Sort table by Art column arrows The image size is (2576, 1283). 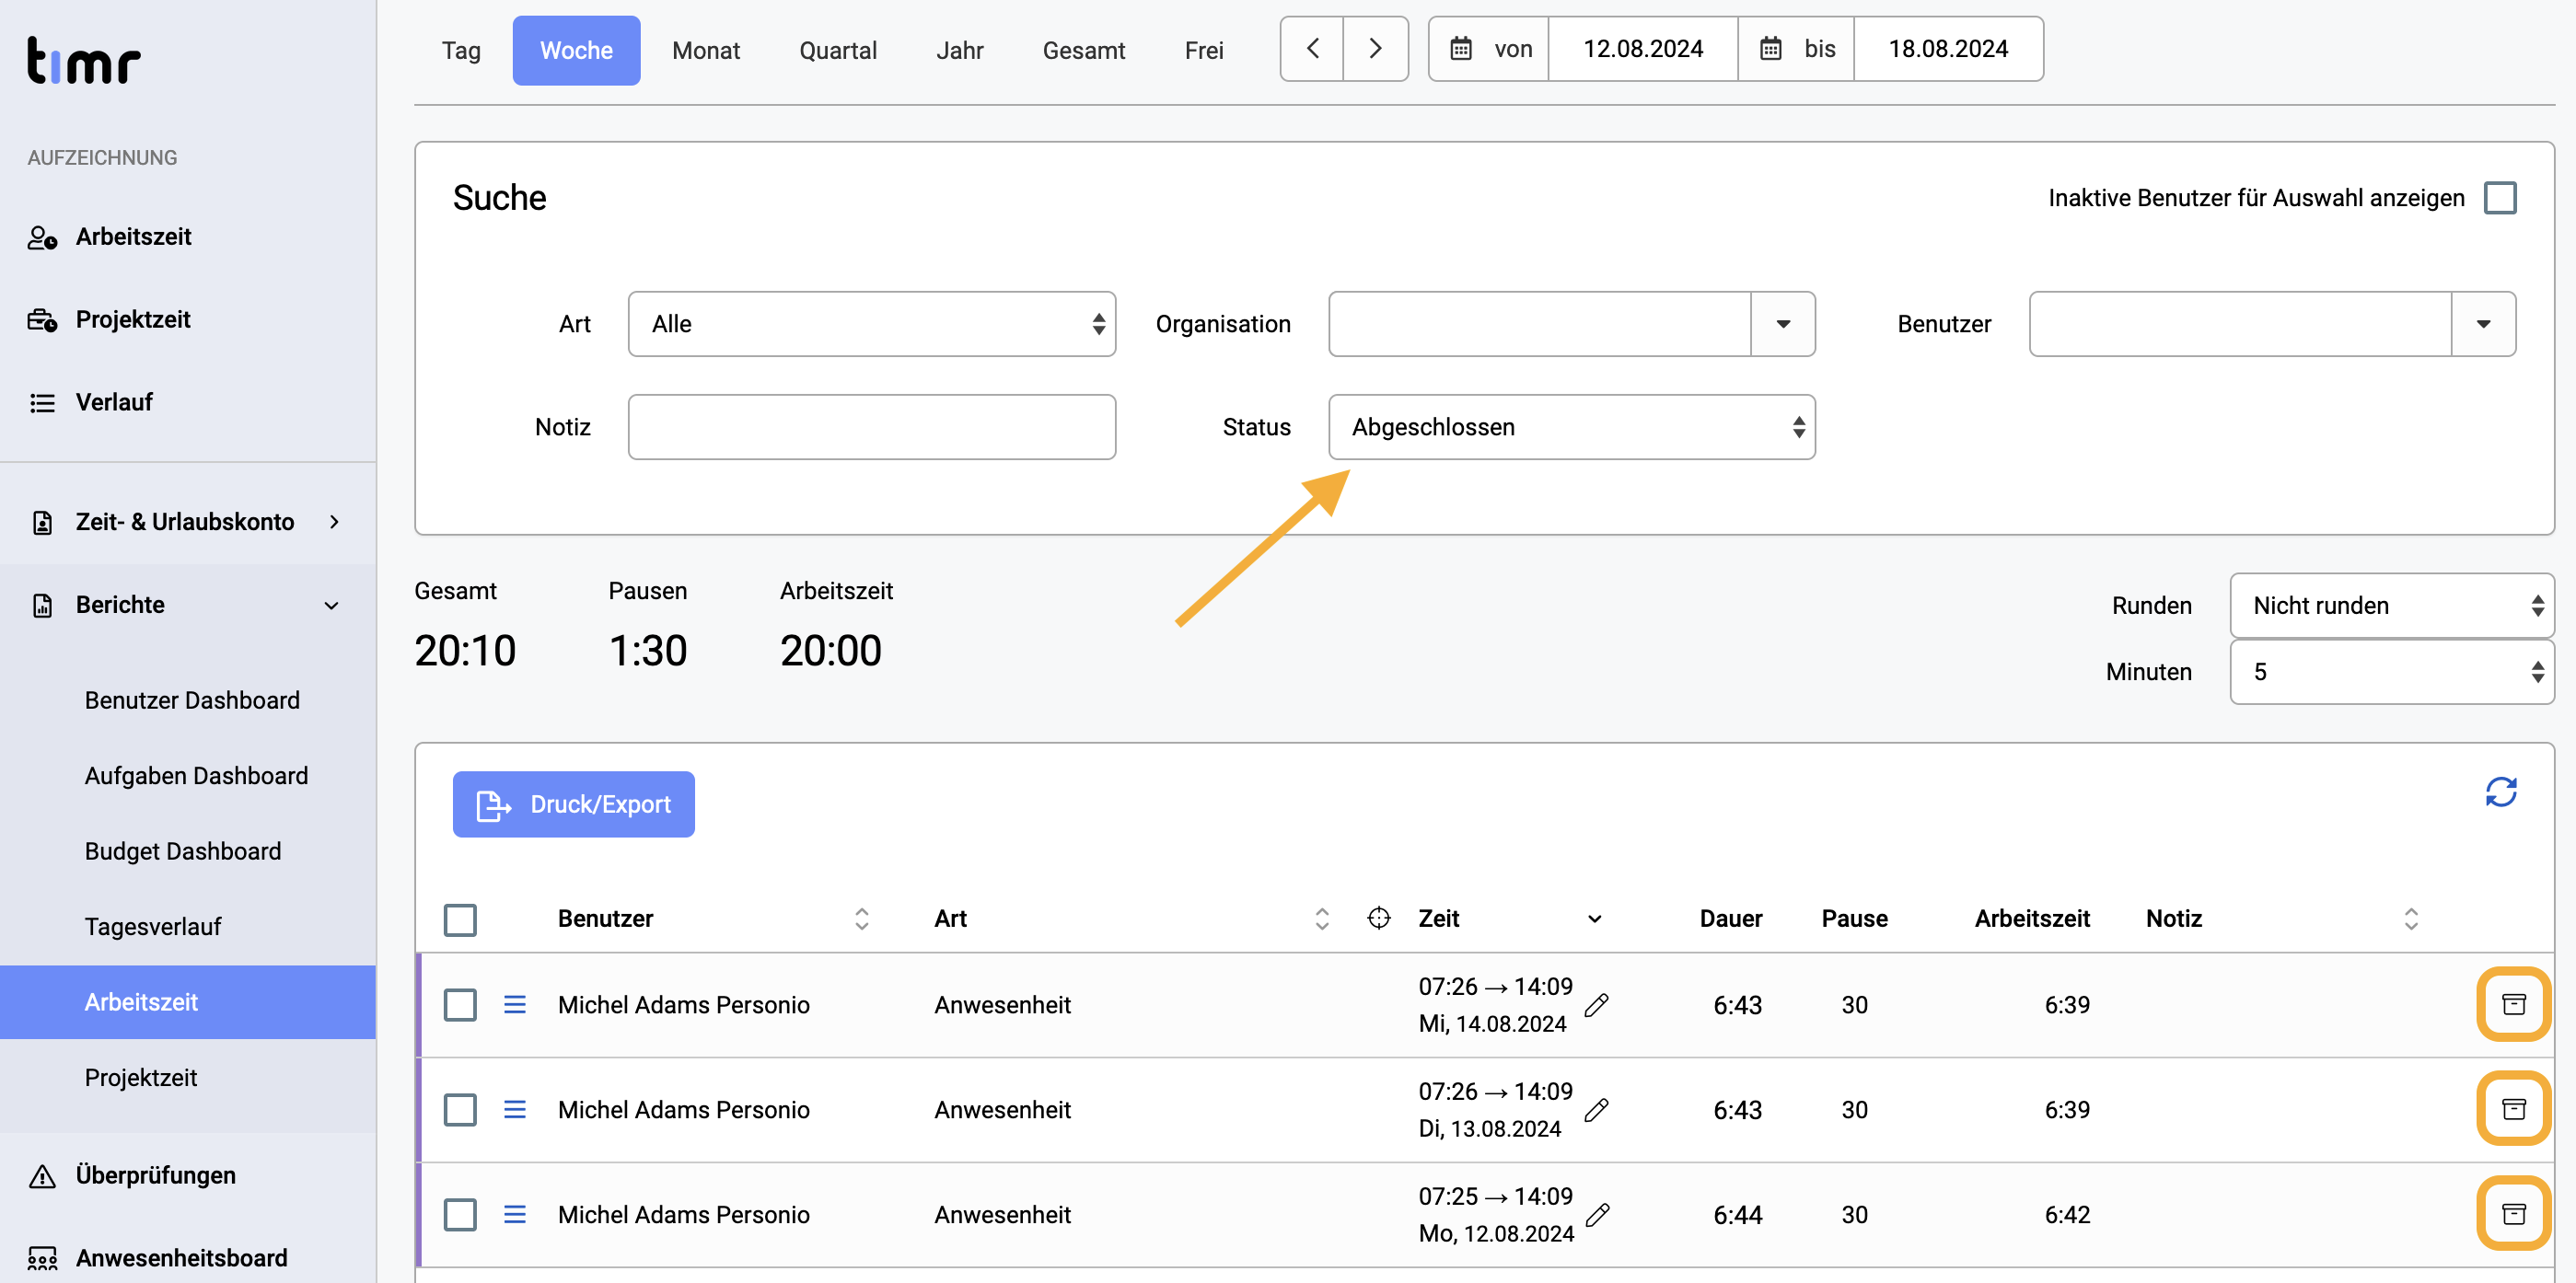click(x=1321, y=919)
